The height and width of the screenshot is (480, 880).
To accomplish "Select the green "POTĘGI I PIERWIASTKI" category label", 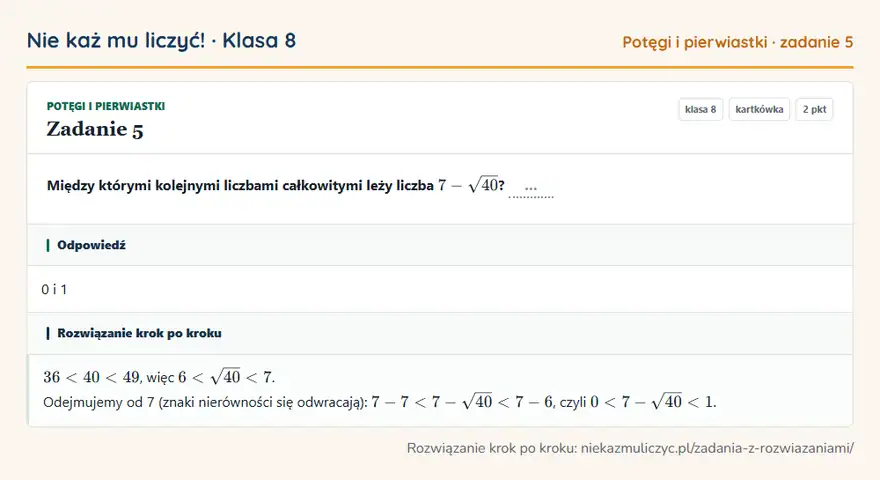I will click(106, 106).
